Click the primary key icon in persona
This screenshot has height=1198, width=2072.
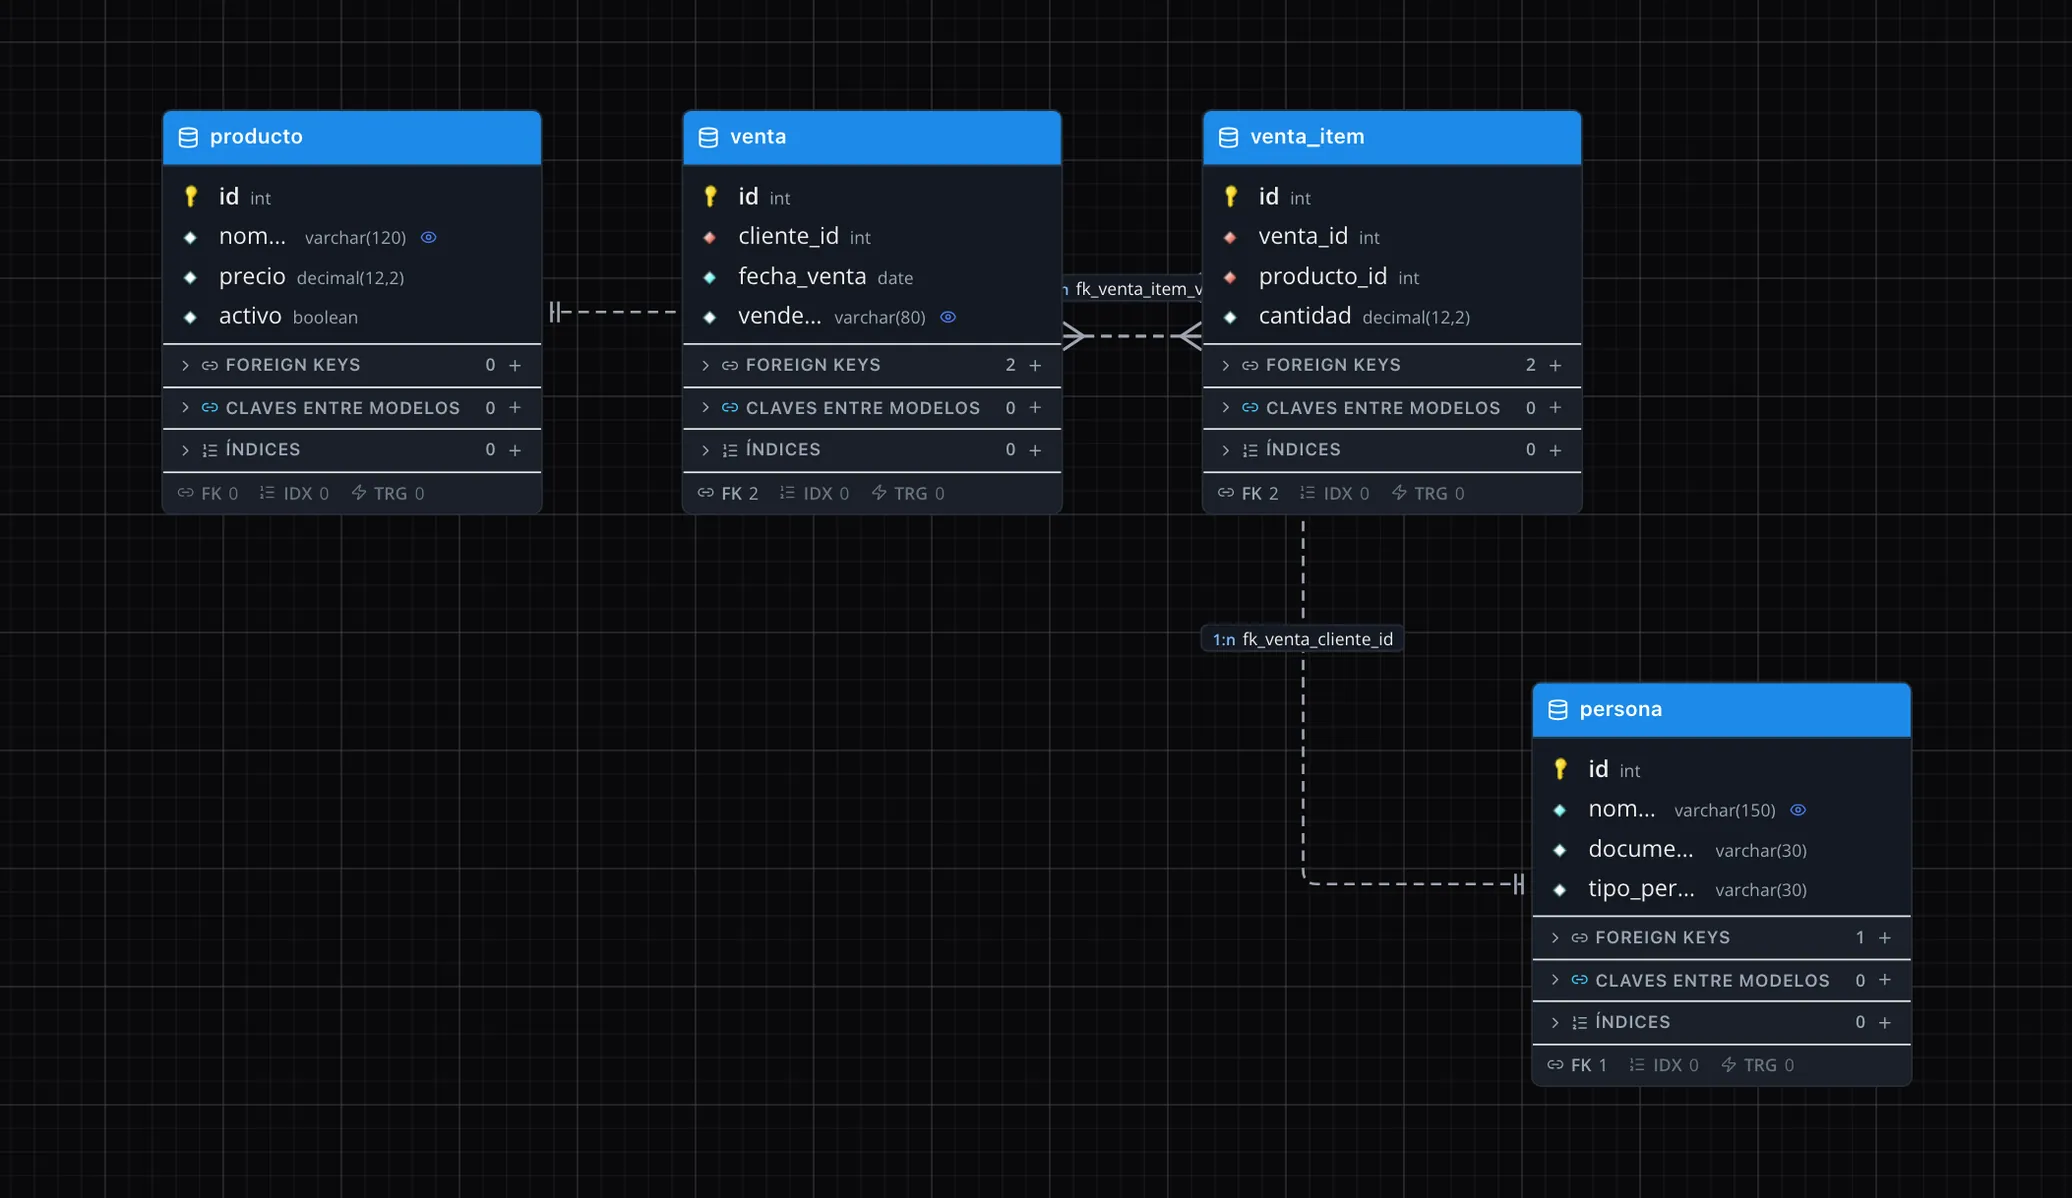pyautogui.click(x=1560, y=769)
